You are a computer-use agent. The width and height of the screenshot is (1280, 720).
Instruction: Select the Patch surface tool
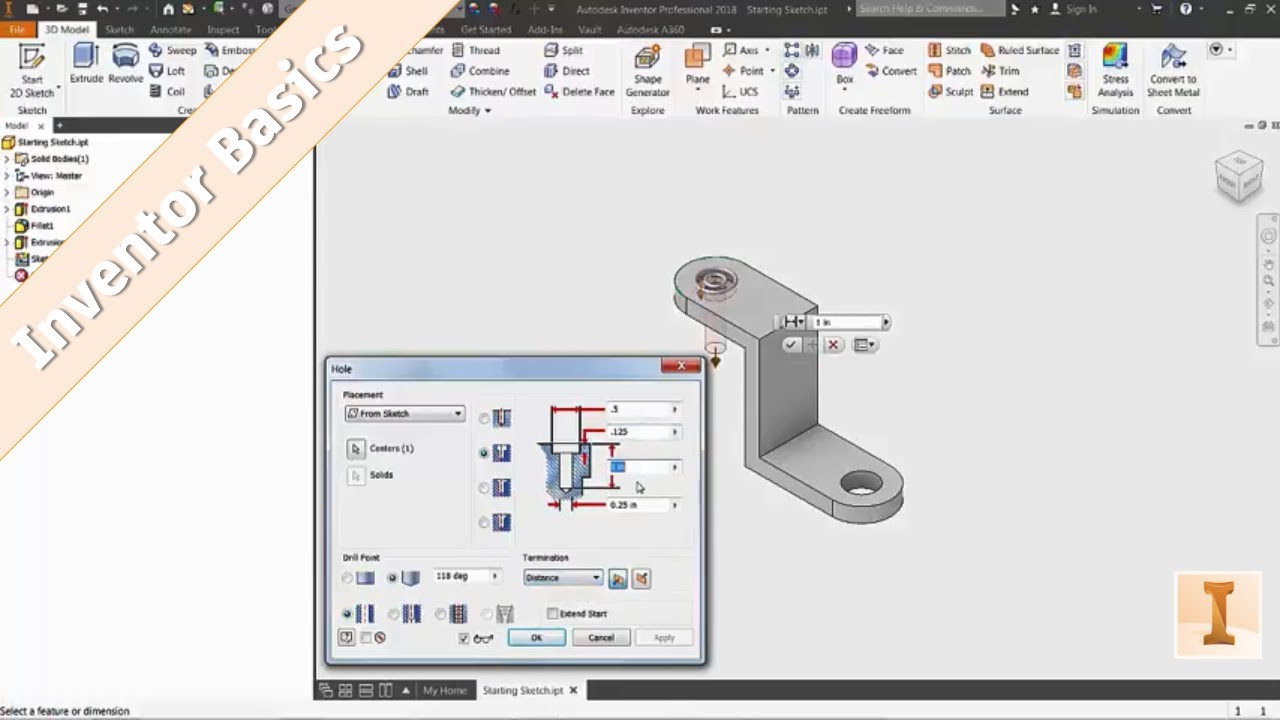(x=949, y=71)
